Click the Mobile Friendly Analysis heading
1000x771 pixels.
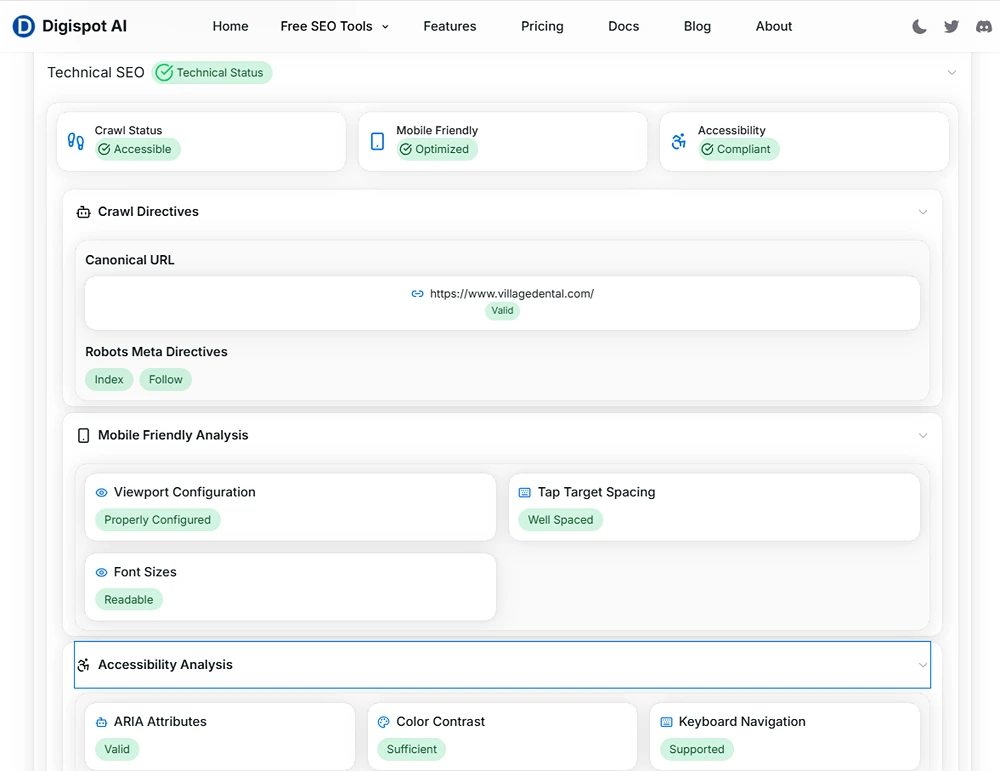click(173, 436)
